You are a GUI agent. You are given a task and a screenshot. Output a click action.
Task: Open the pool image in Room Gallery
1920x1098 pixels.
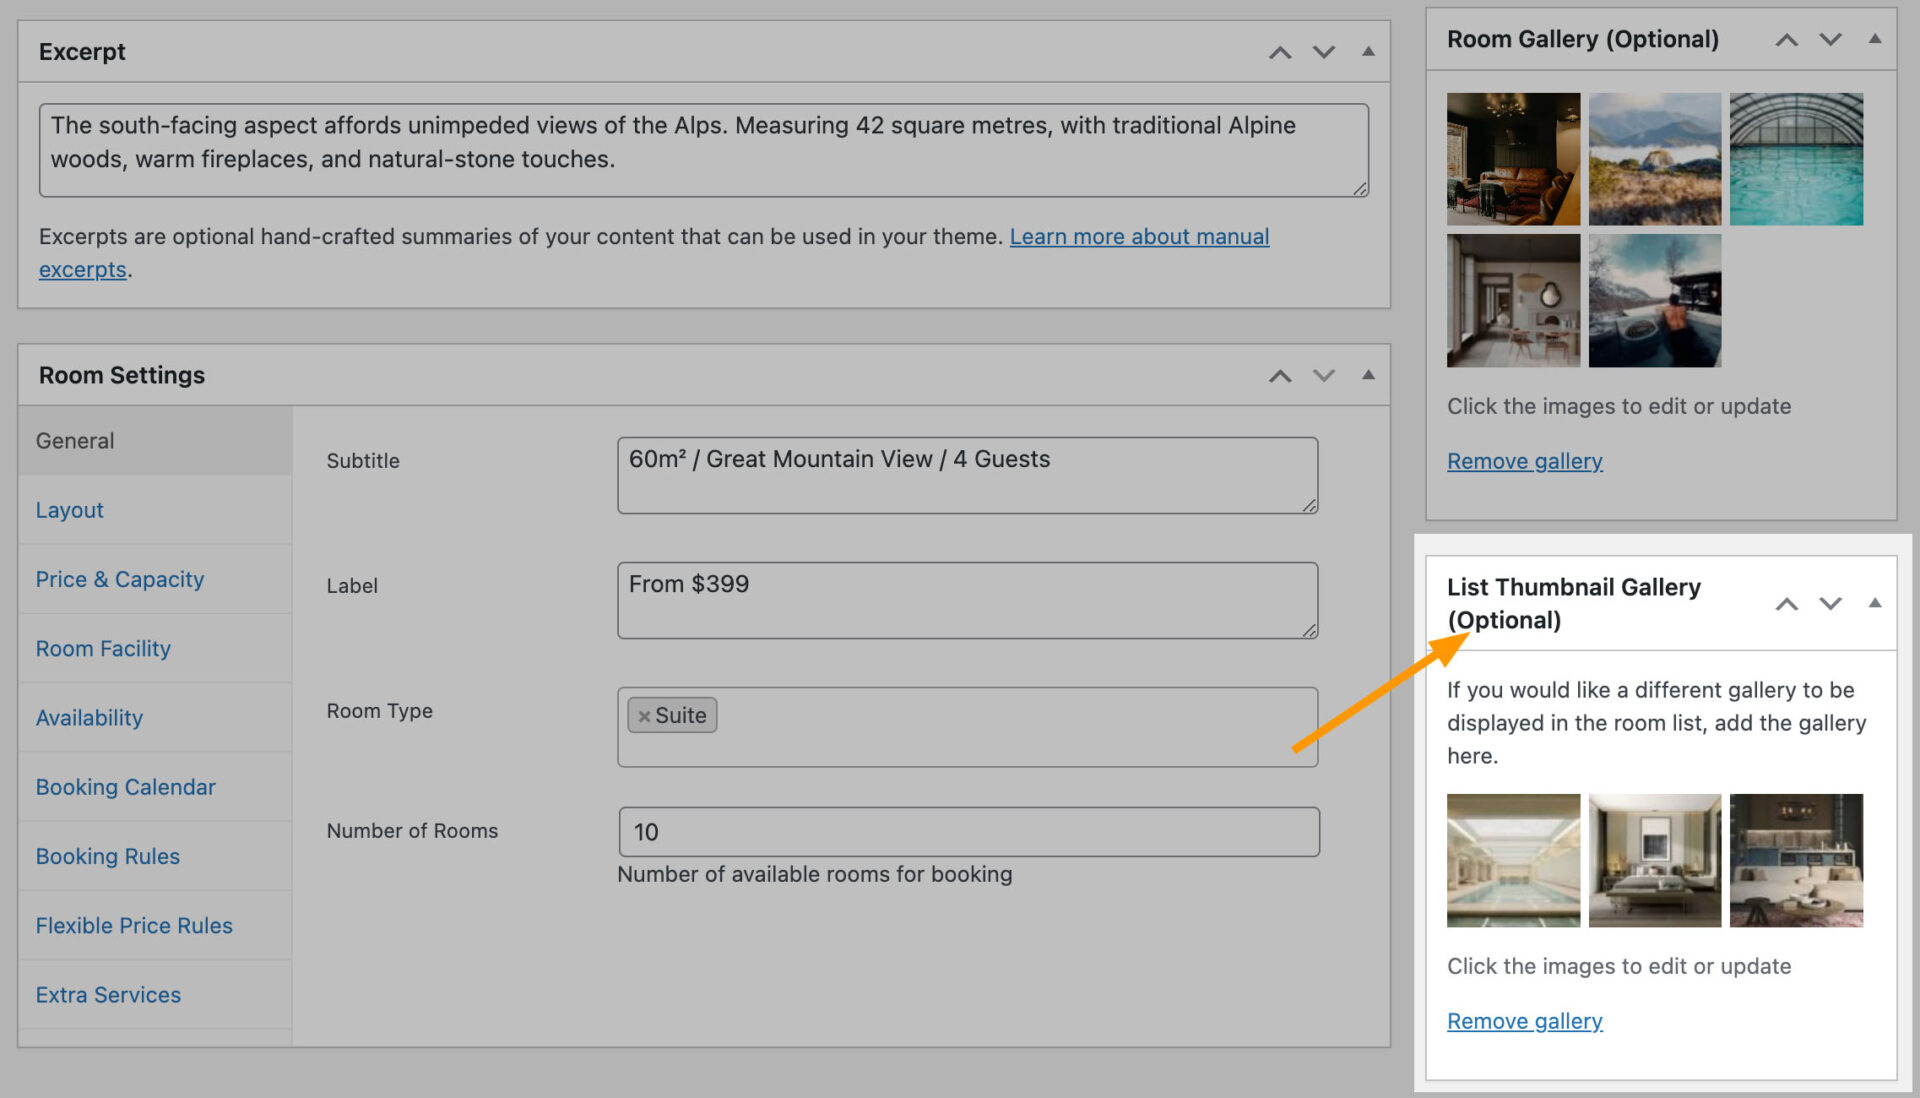click(1796, 158)
